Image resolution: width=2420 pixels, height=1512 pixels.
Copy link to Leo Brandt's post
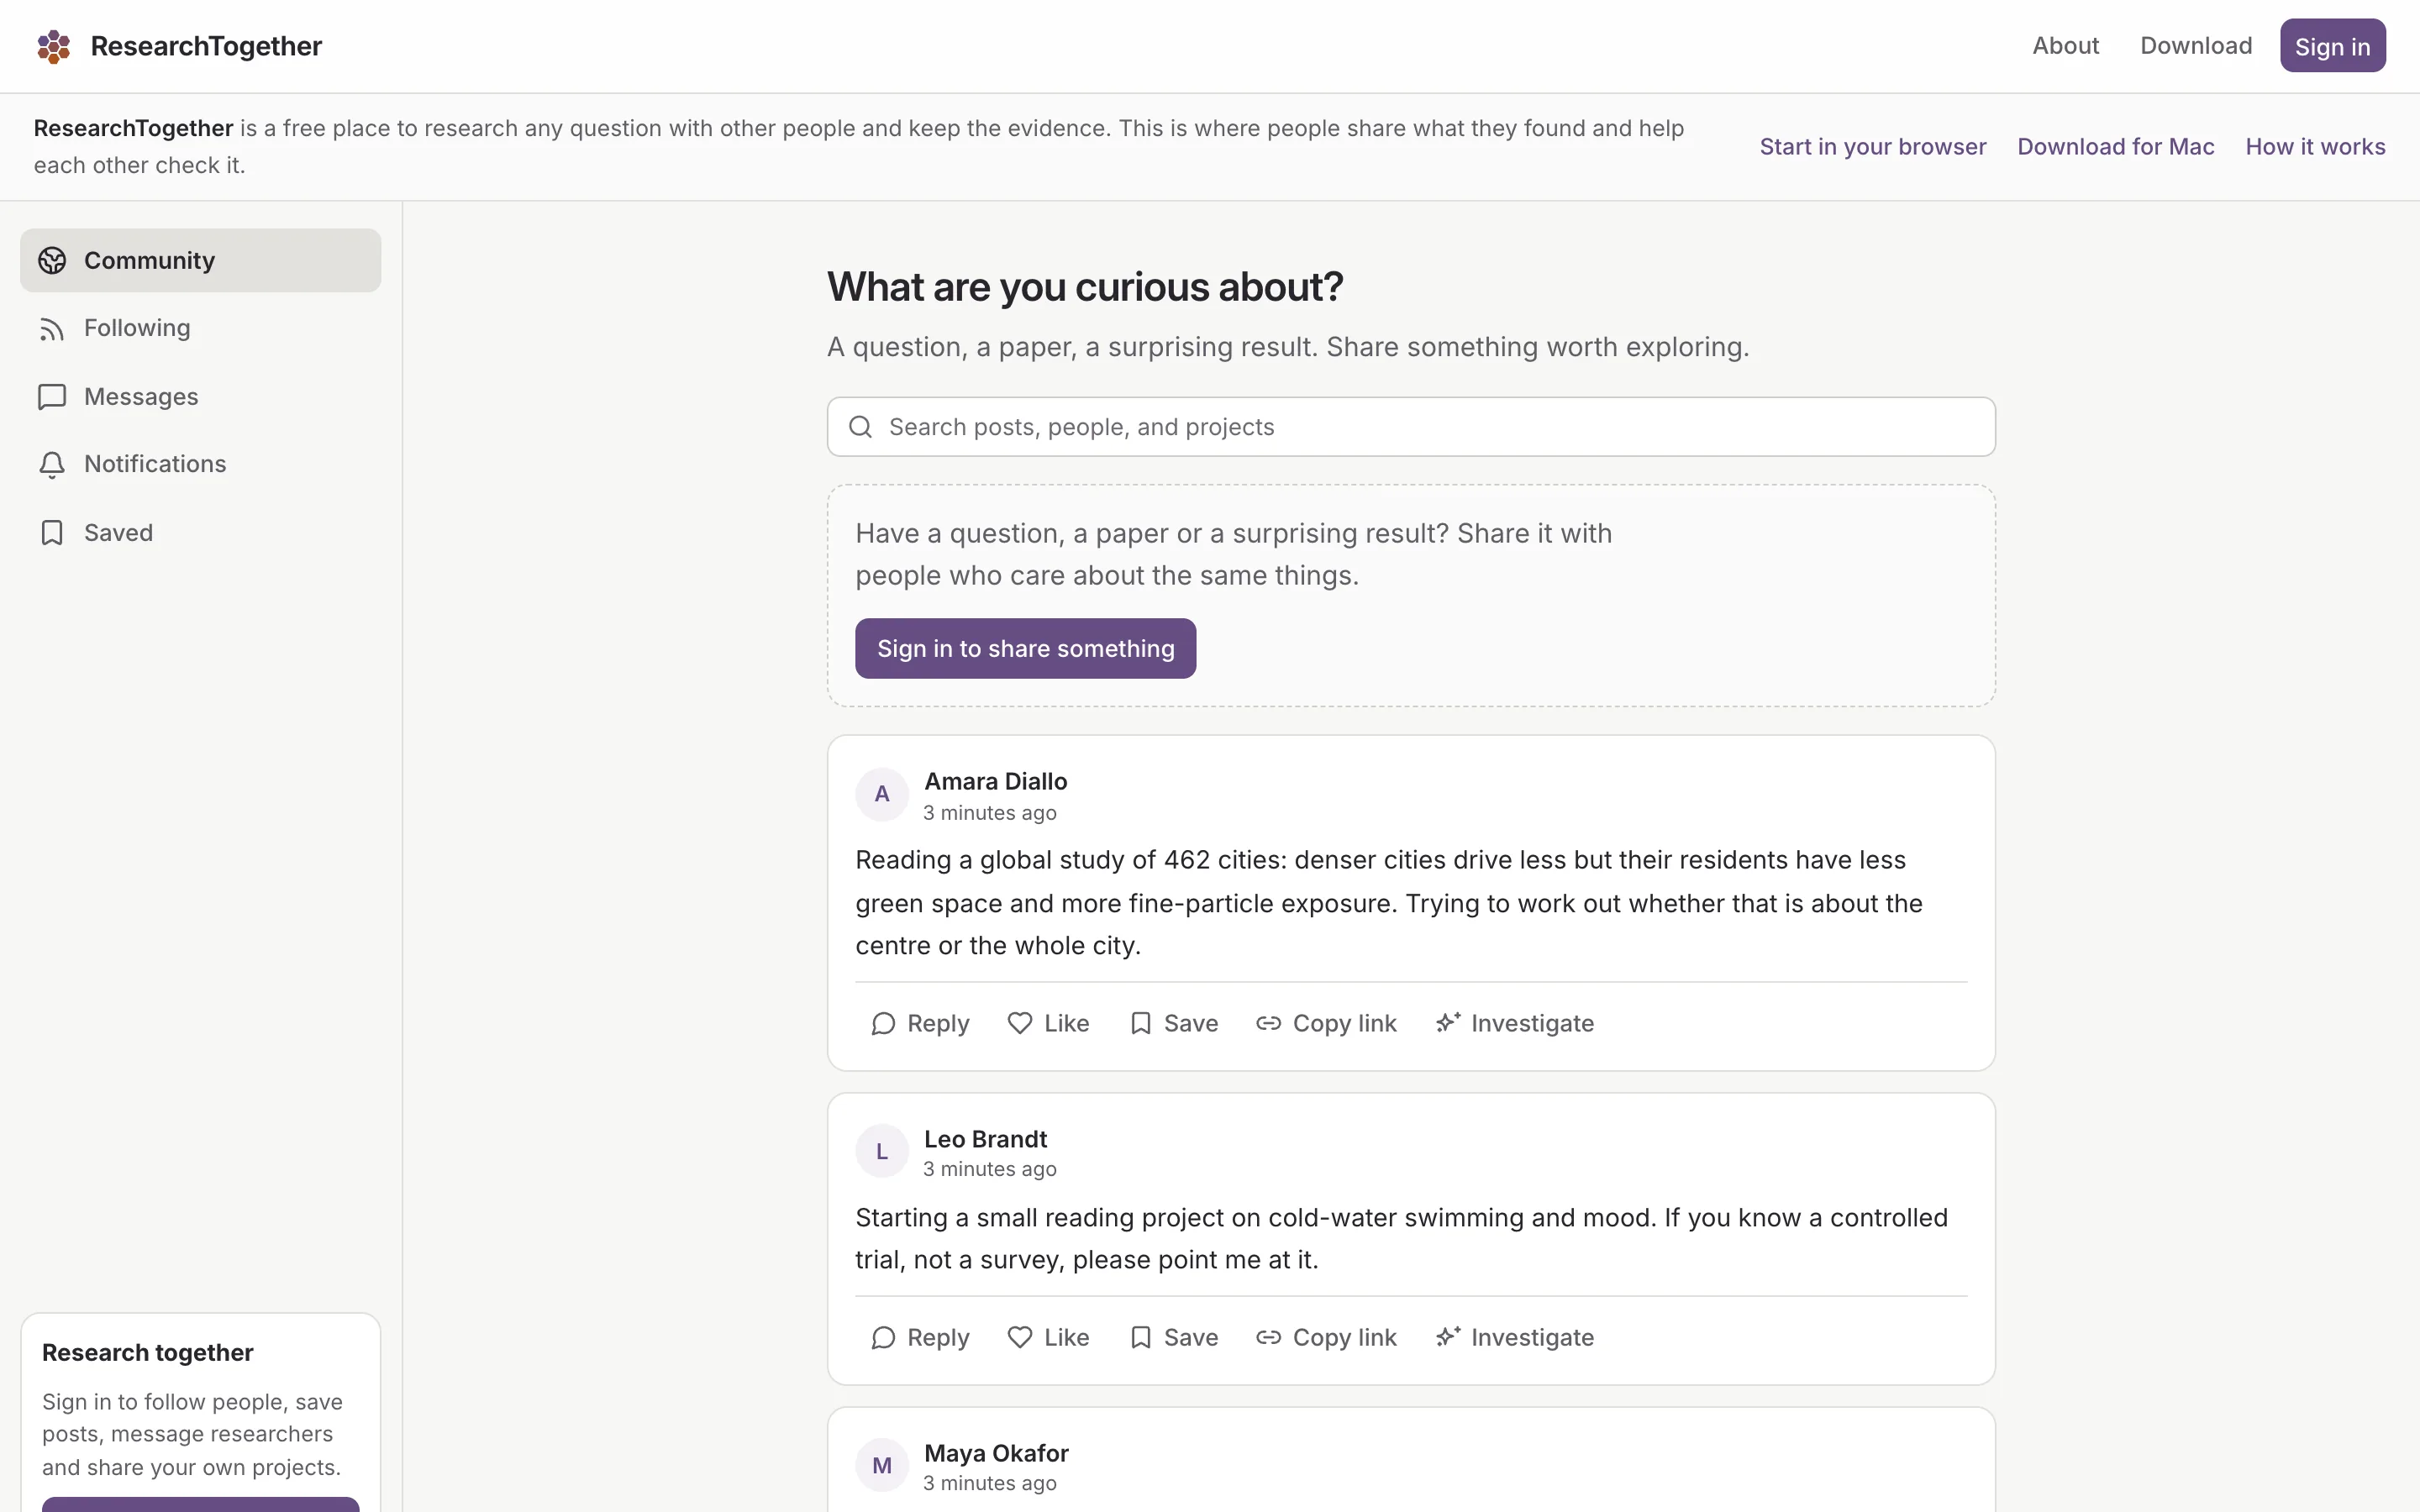coord(1326,1337)
